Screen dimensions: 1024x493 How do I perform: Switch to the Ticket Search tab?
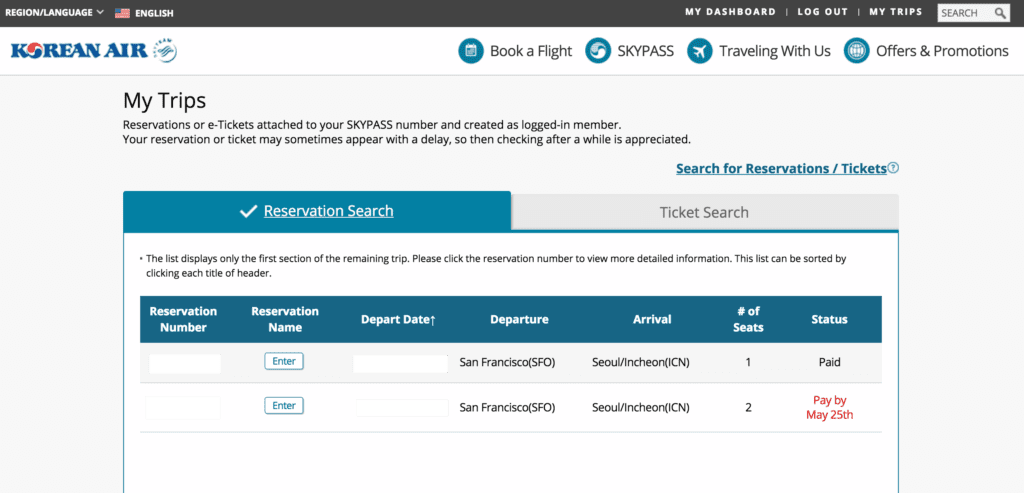pyautogui.click(x=704, y=212)
